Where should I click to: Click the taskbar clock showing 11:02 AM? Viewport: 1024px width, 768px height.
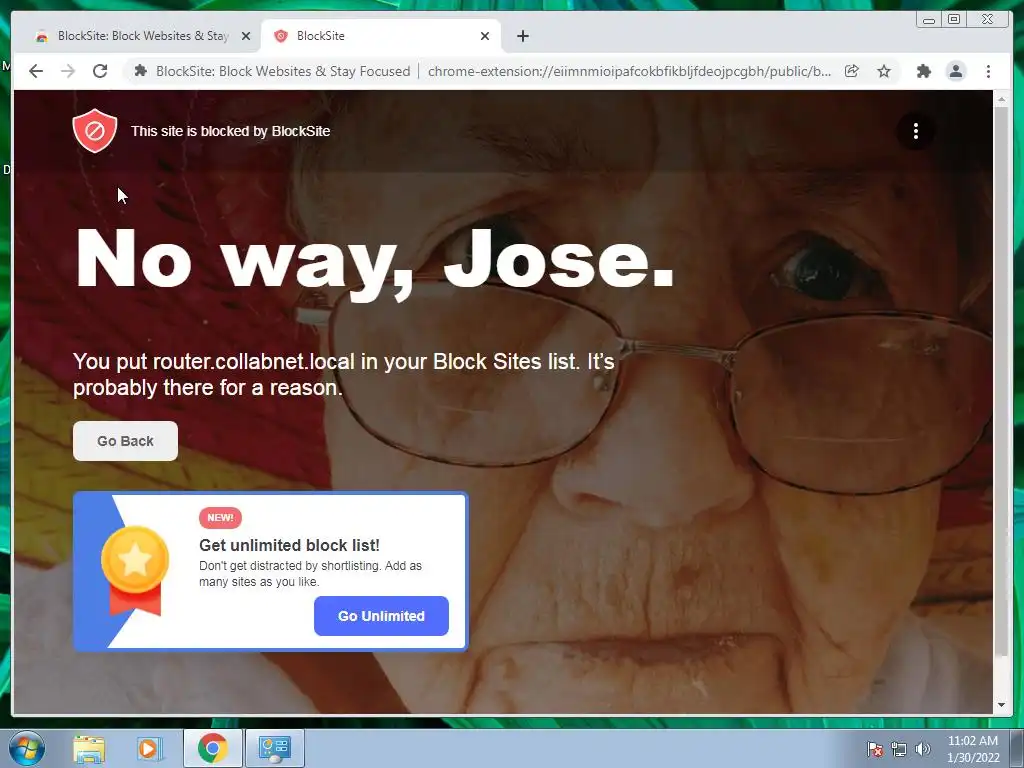(973, 749)
